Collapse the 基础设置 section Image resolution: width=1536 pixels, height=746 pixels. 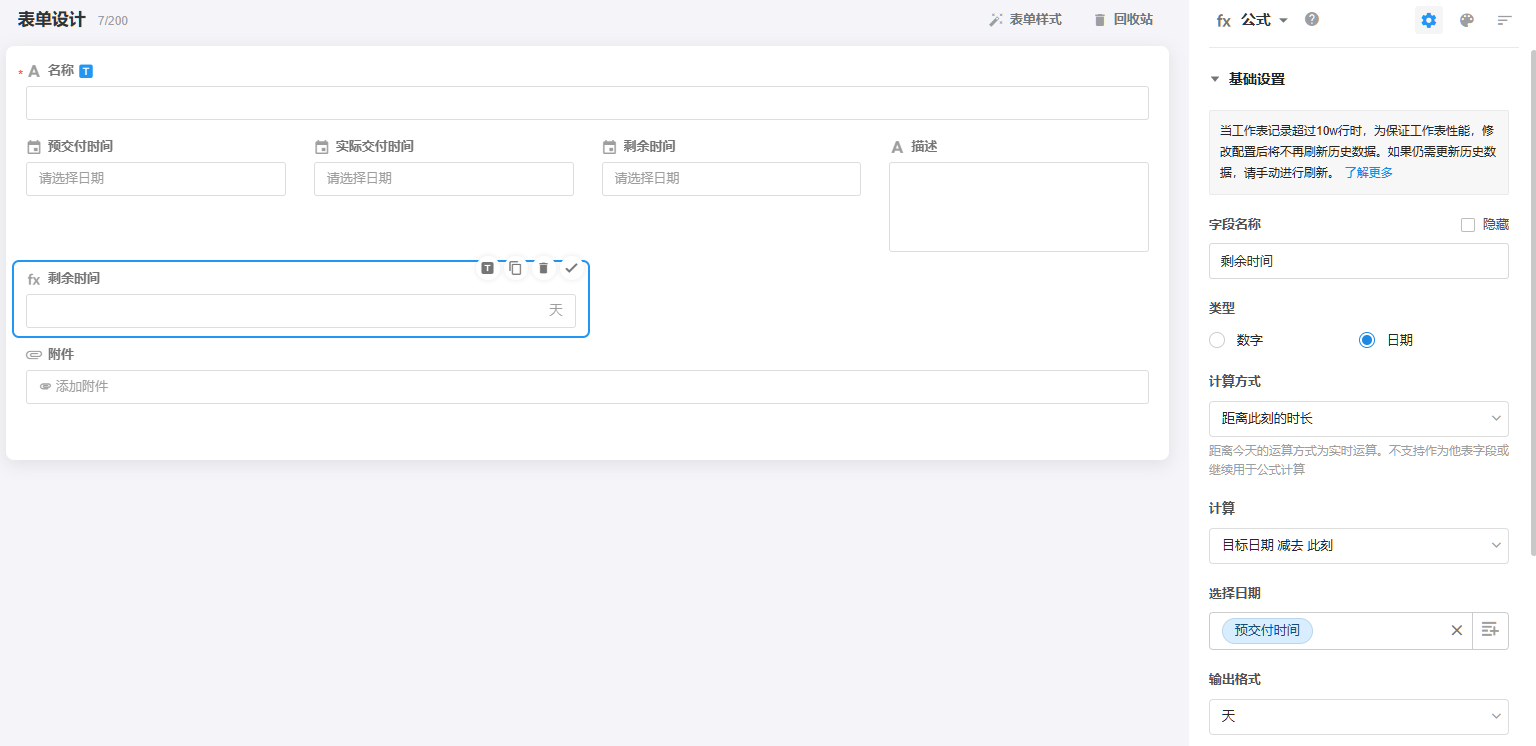coord(1215,79)
